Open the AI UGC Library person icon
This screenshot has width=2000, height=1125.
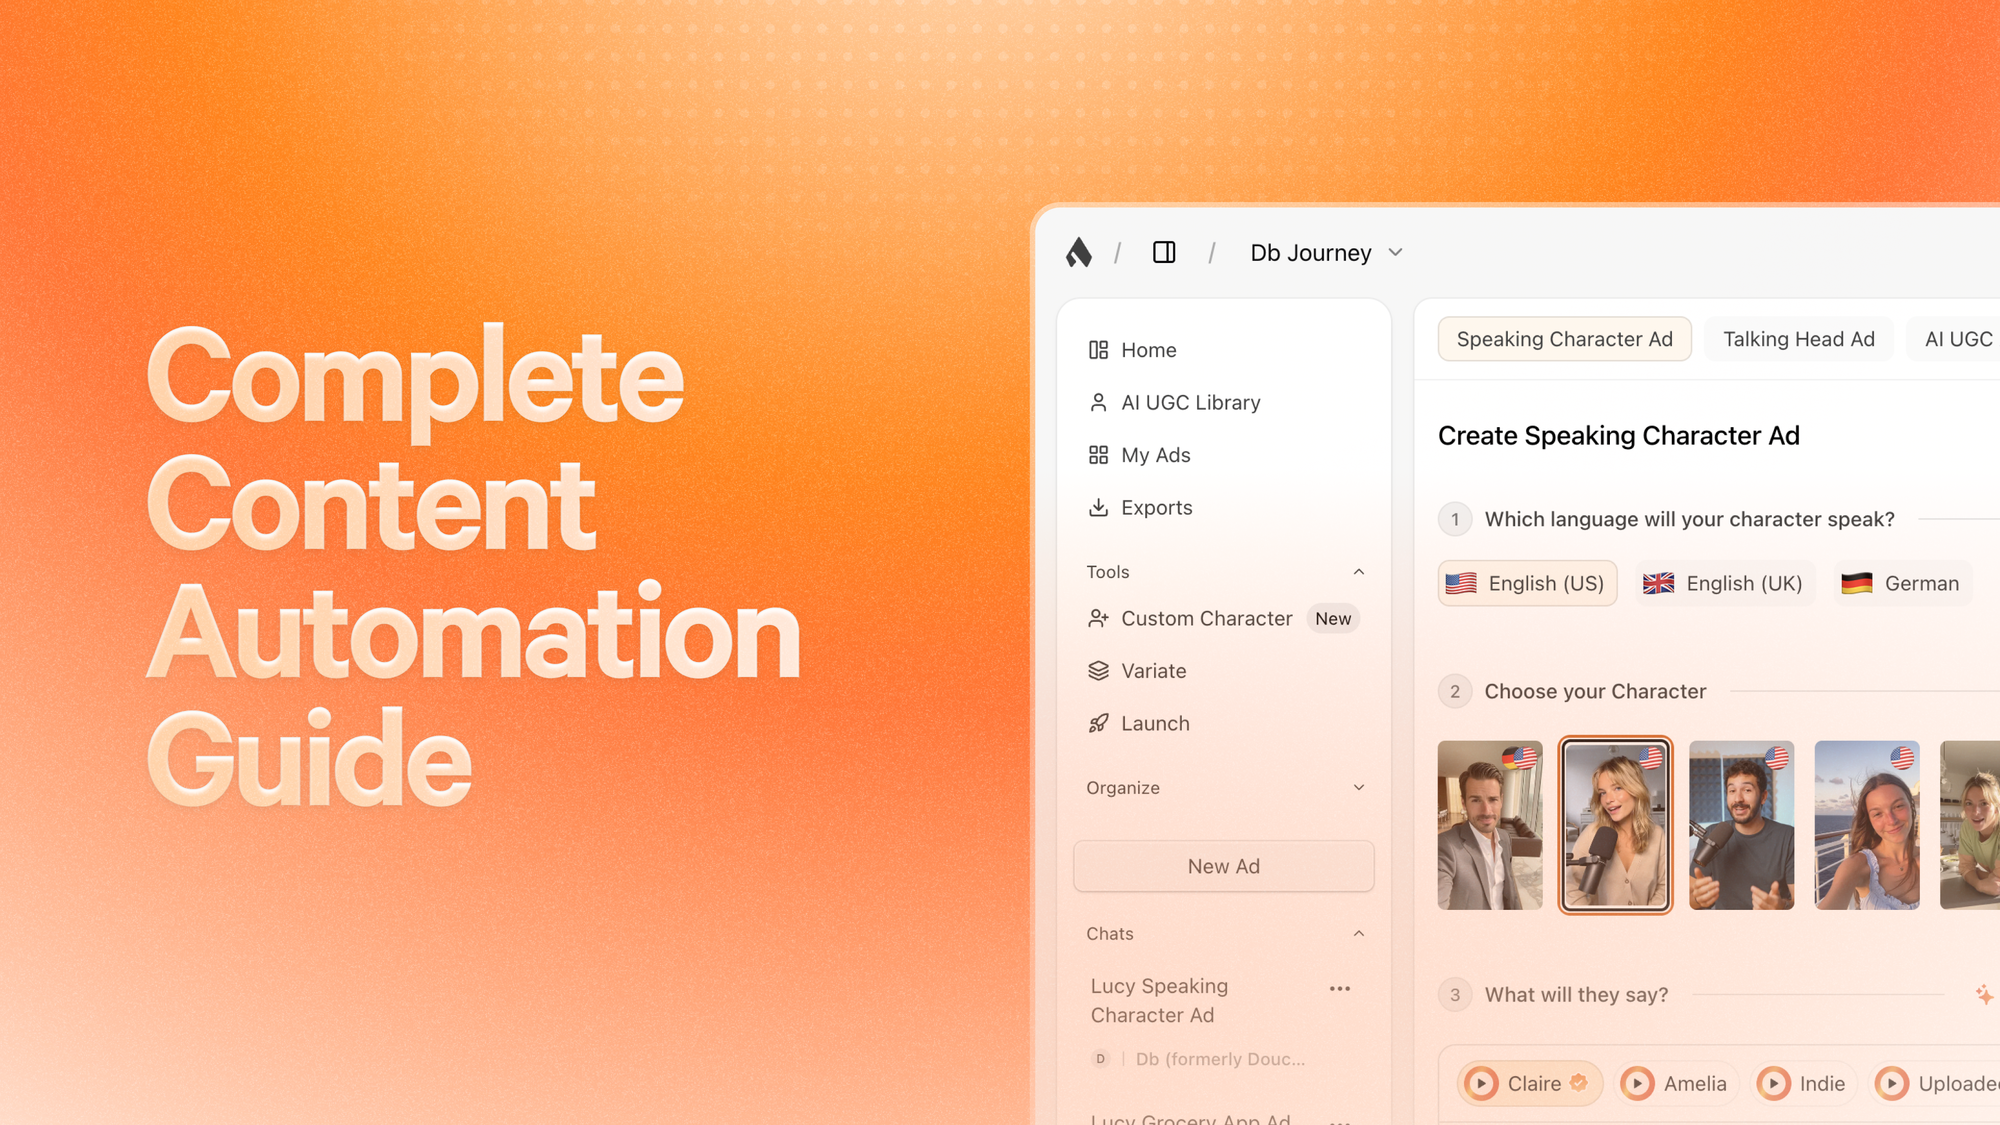[1098, 403]
